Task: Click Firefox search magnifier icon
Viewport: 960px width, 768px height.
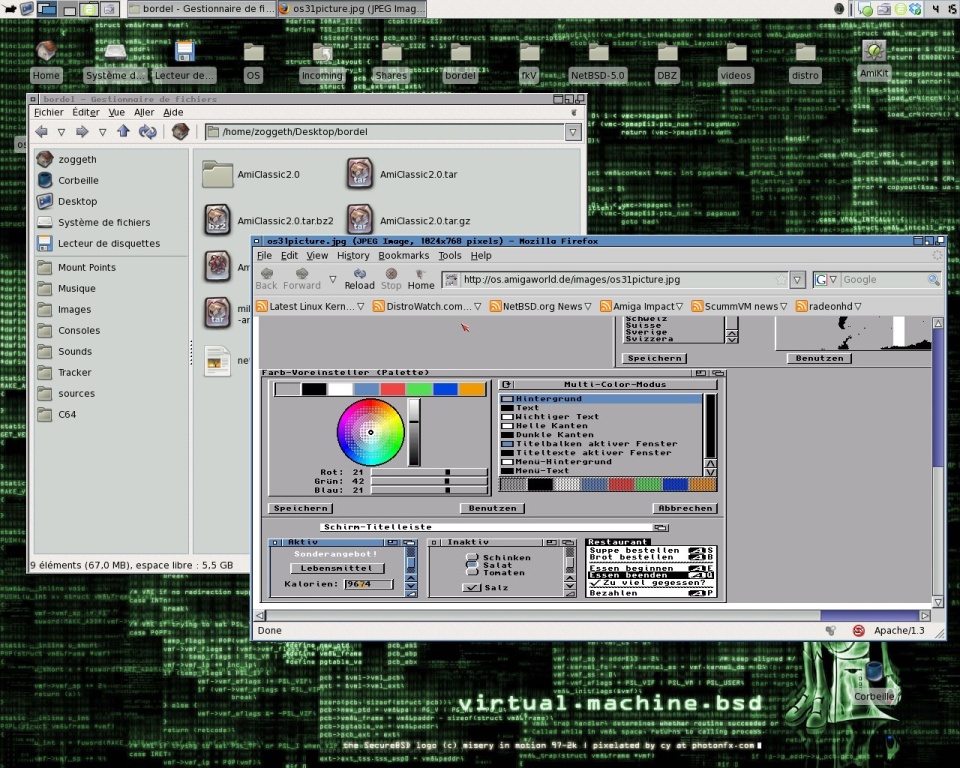Action: 934,280
